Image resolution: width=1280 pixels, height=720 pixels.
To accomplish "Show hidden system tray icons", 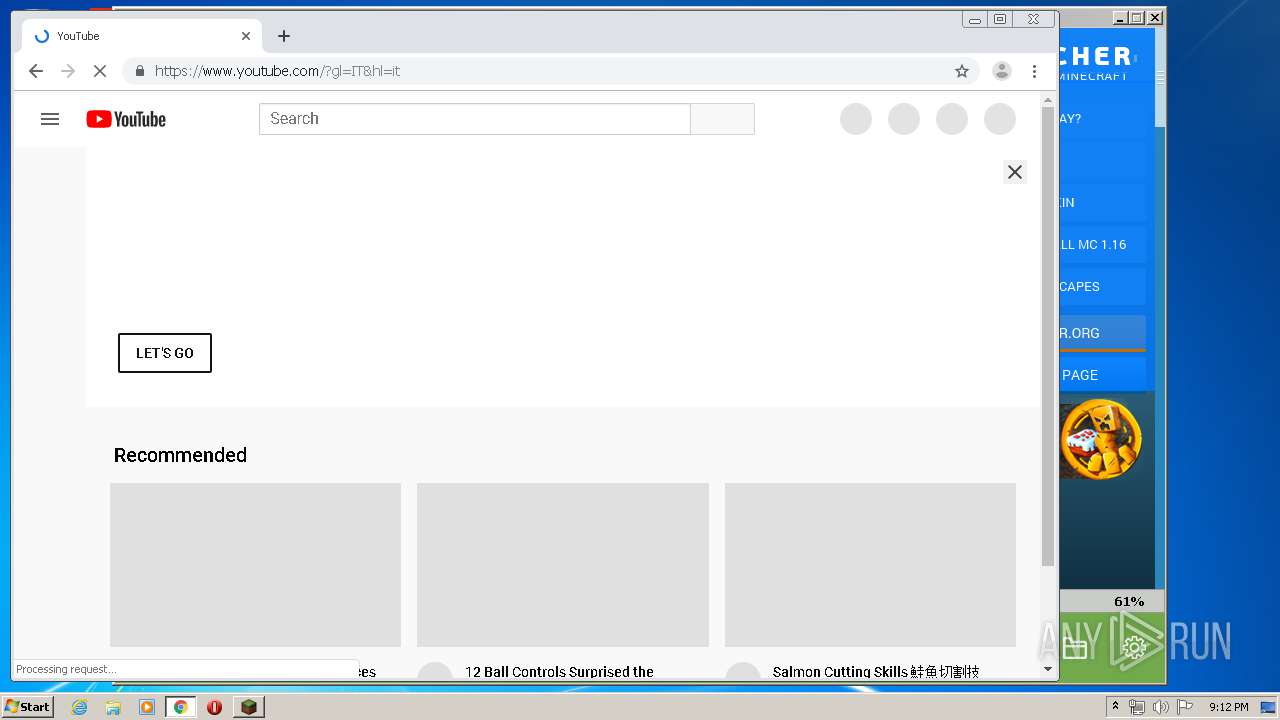I will [x=1115, y=707].
